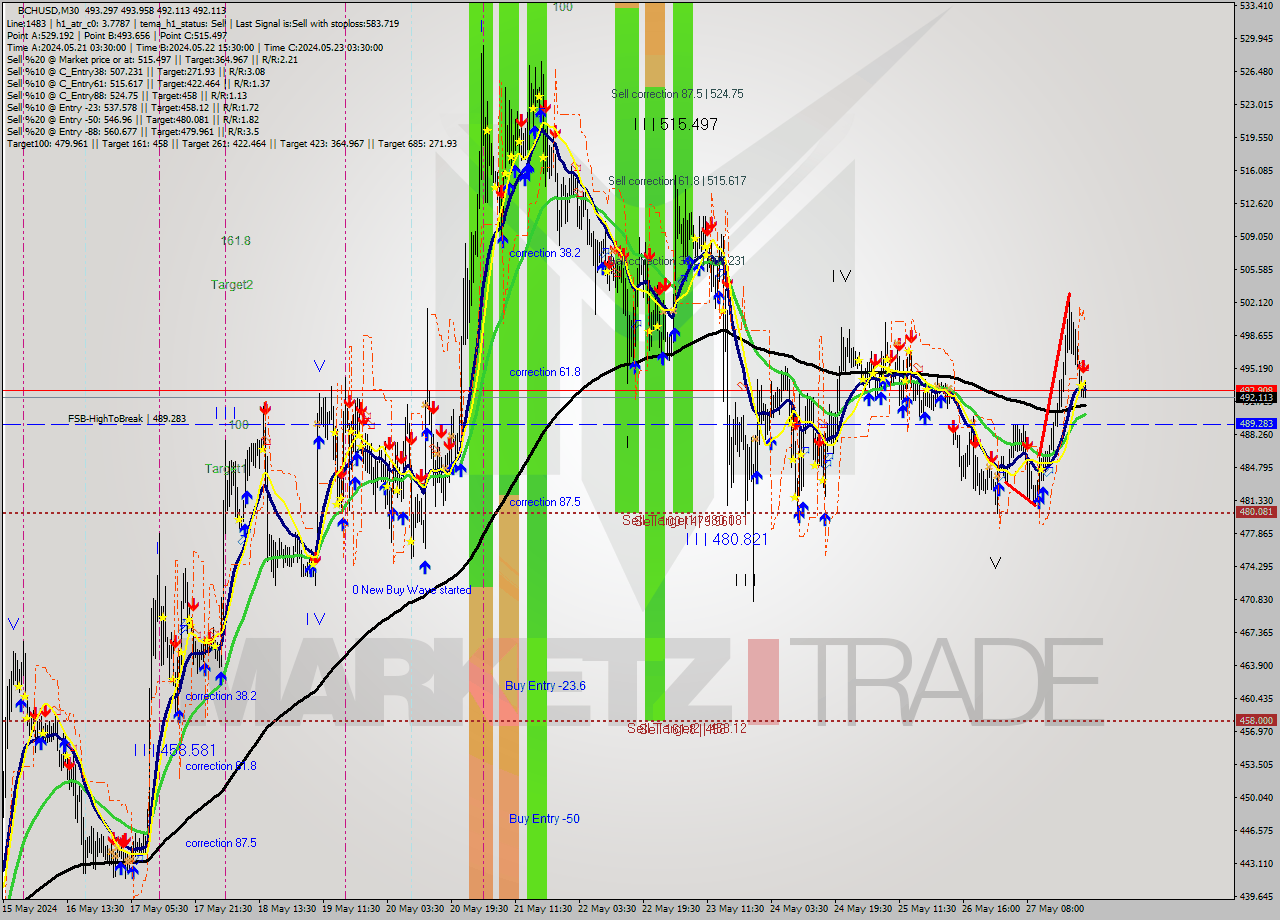Click the 526.480 price axis value

[1256, 72]
